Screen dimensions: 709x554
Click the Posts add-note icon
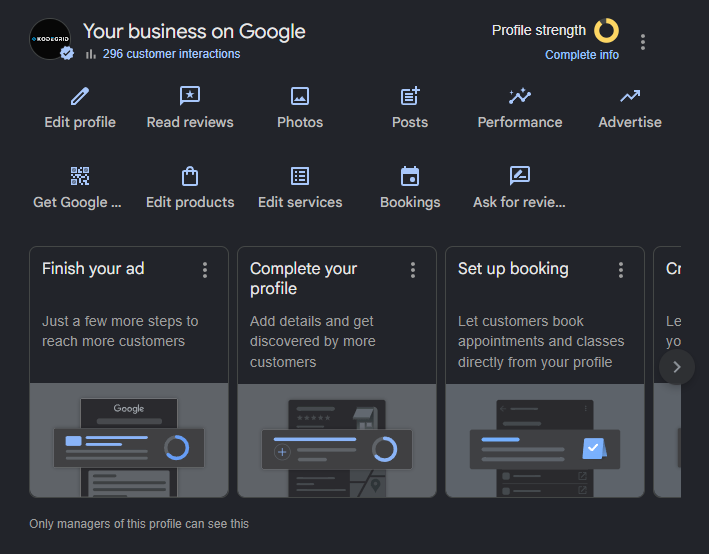[410, 96]
